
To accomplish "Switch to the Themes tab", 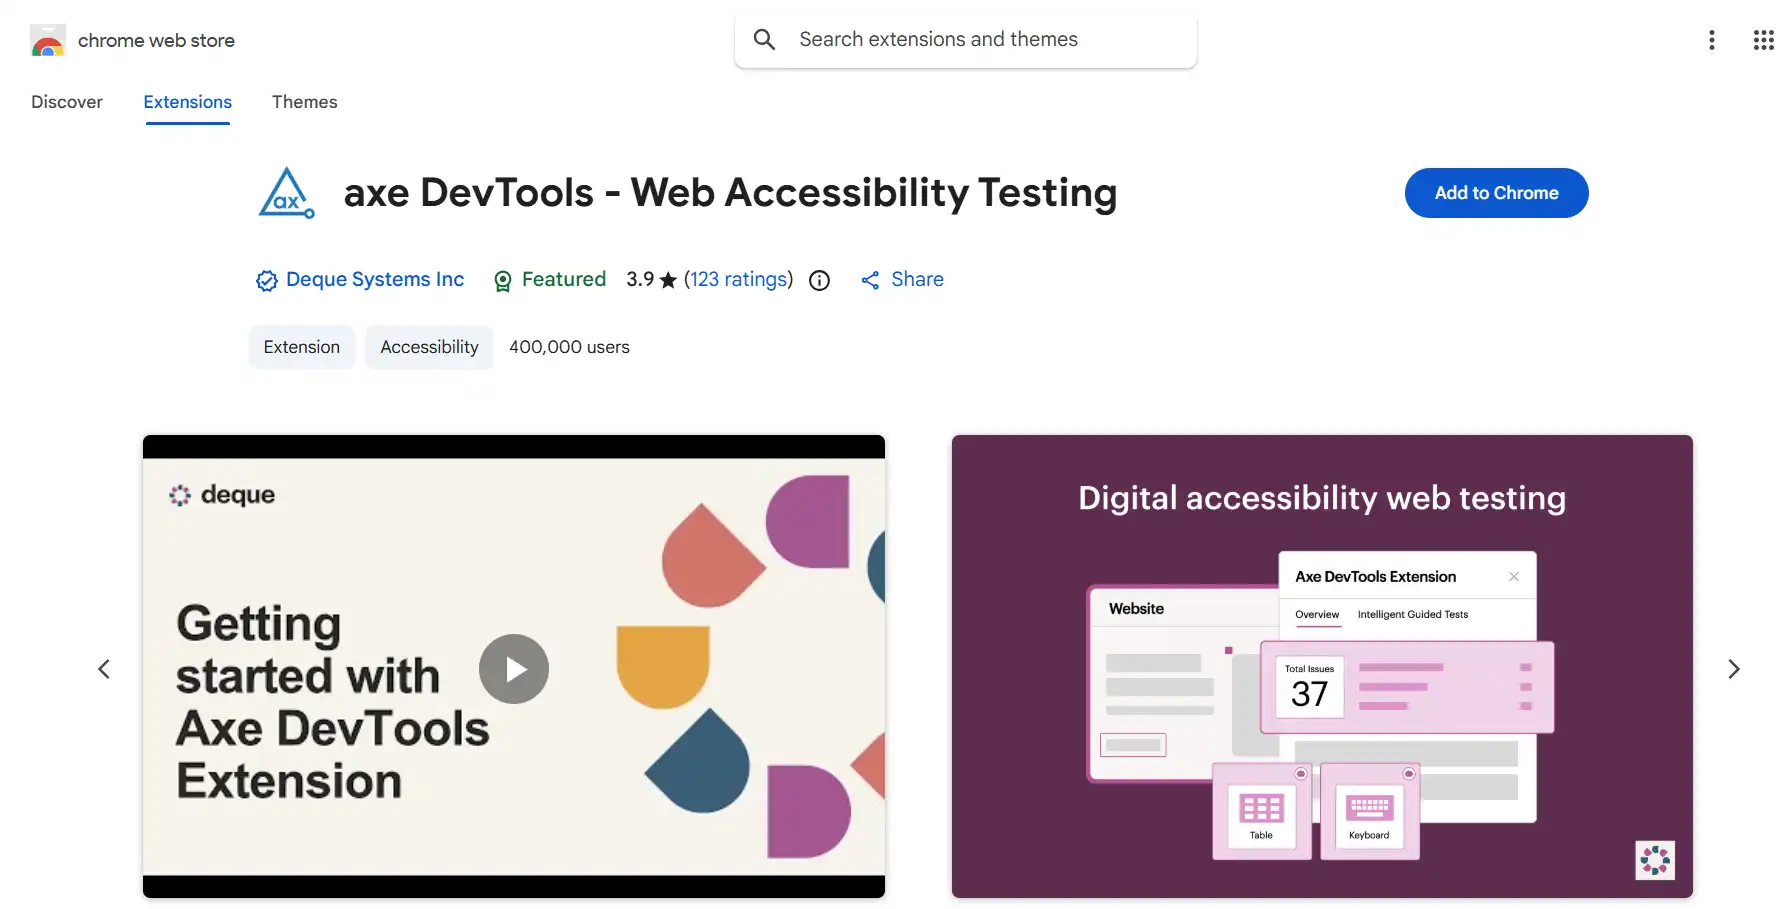I will pyautogui.click(x=305, y=101).
